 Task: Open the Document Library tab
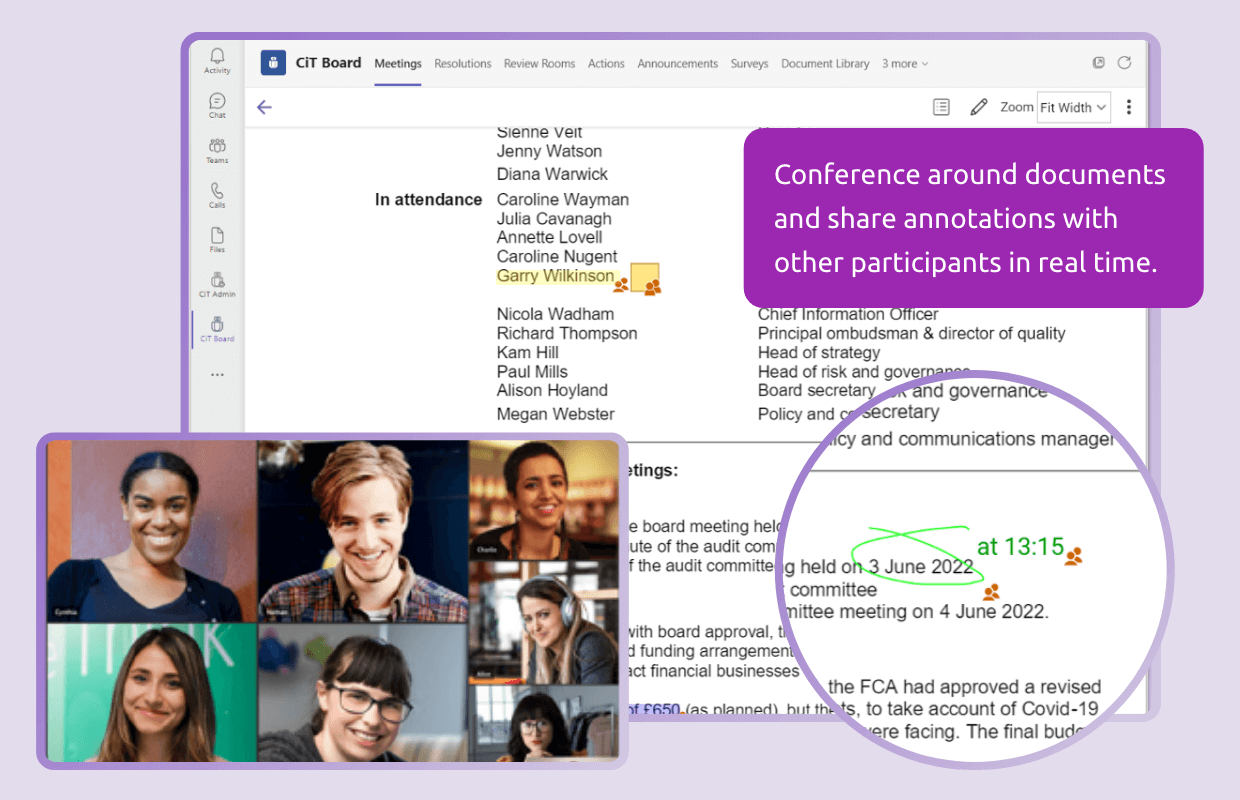click(825, 63)
